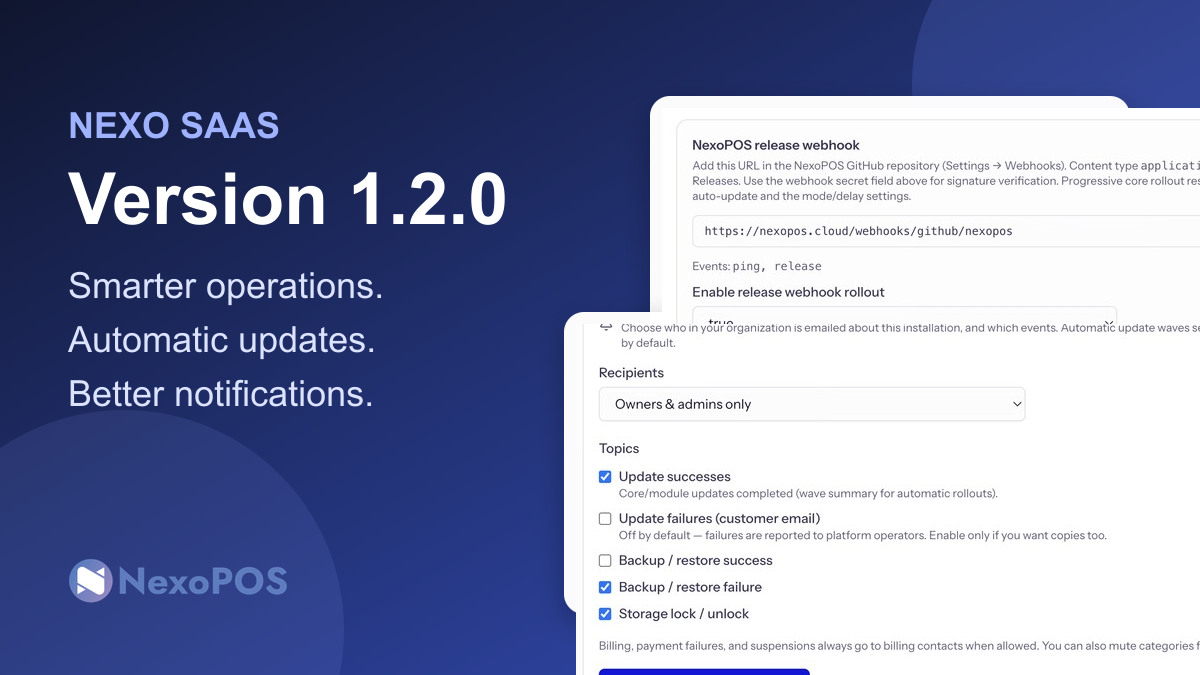Screen dimensions: 1200x675
Task: Click 'Smarter operations.' text
Action: pyautogui.click(x=226, y=287)
